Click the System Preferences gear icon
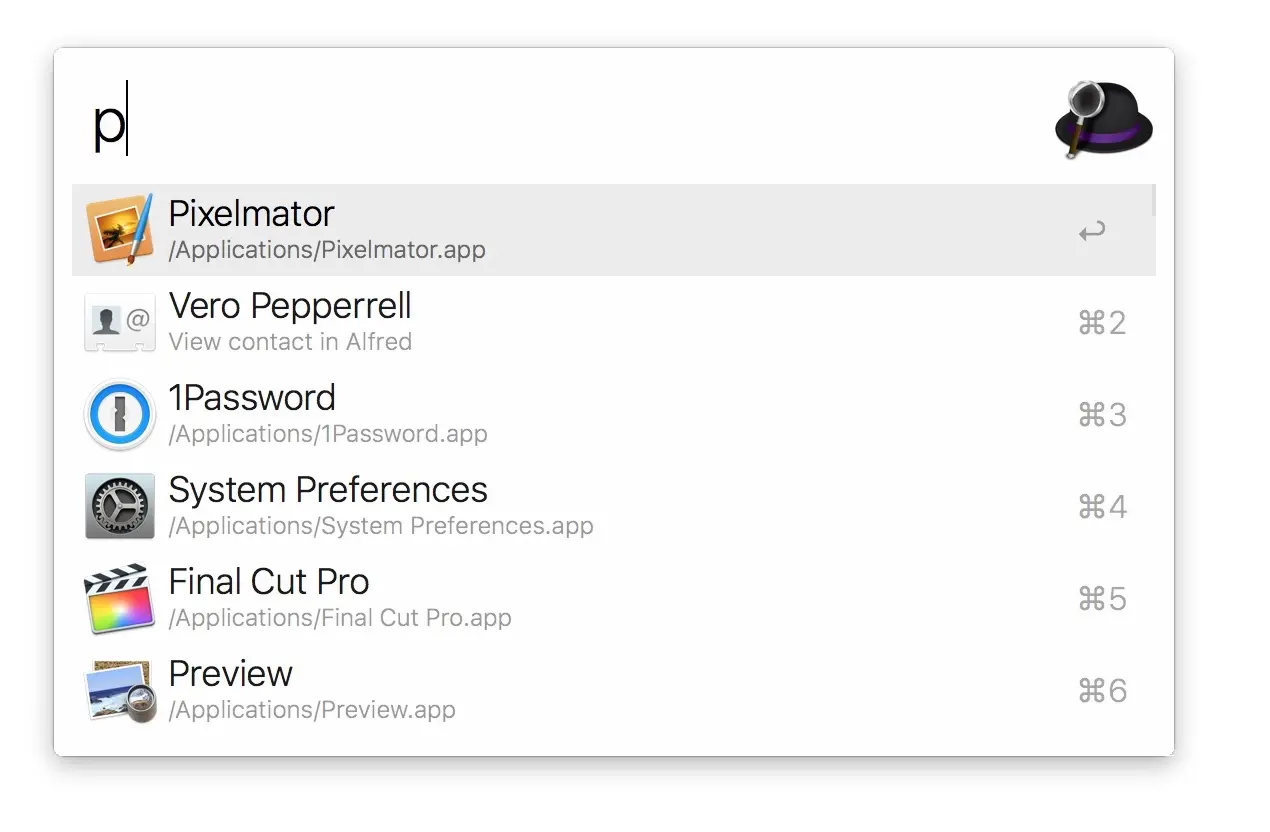Viewport: 1270px width, 832px height. click(119, 506)
